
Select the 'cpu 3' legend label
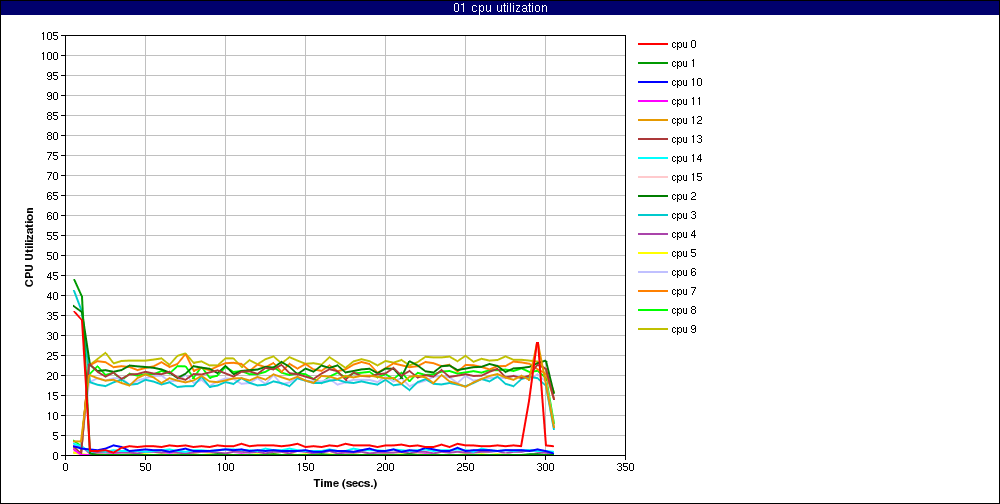[x=683, y=215]
